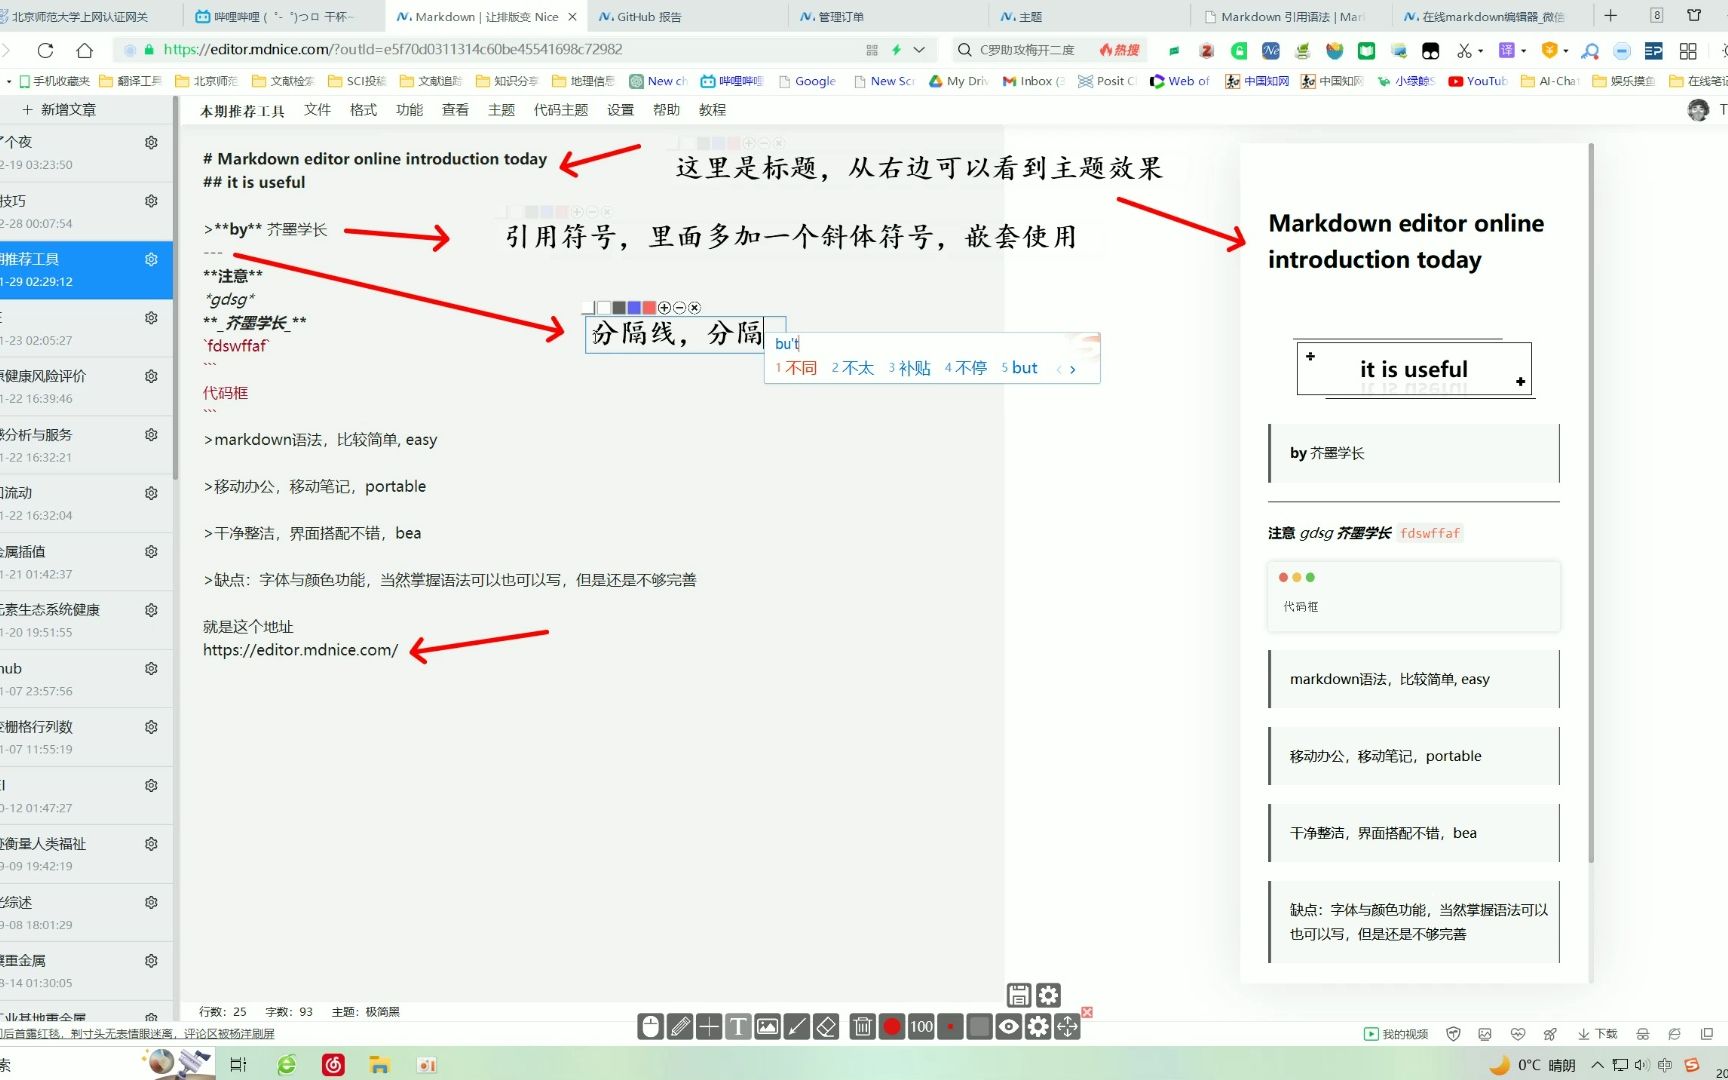Open settings gear for article dated 1-22 16:39:46
The width and height of the screenshot is (1728, 1080).
(x=151, y=377)
